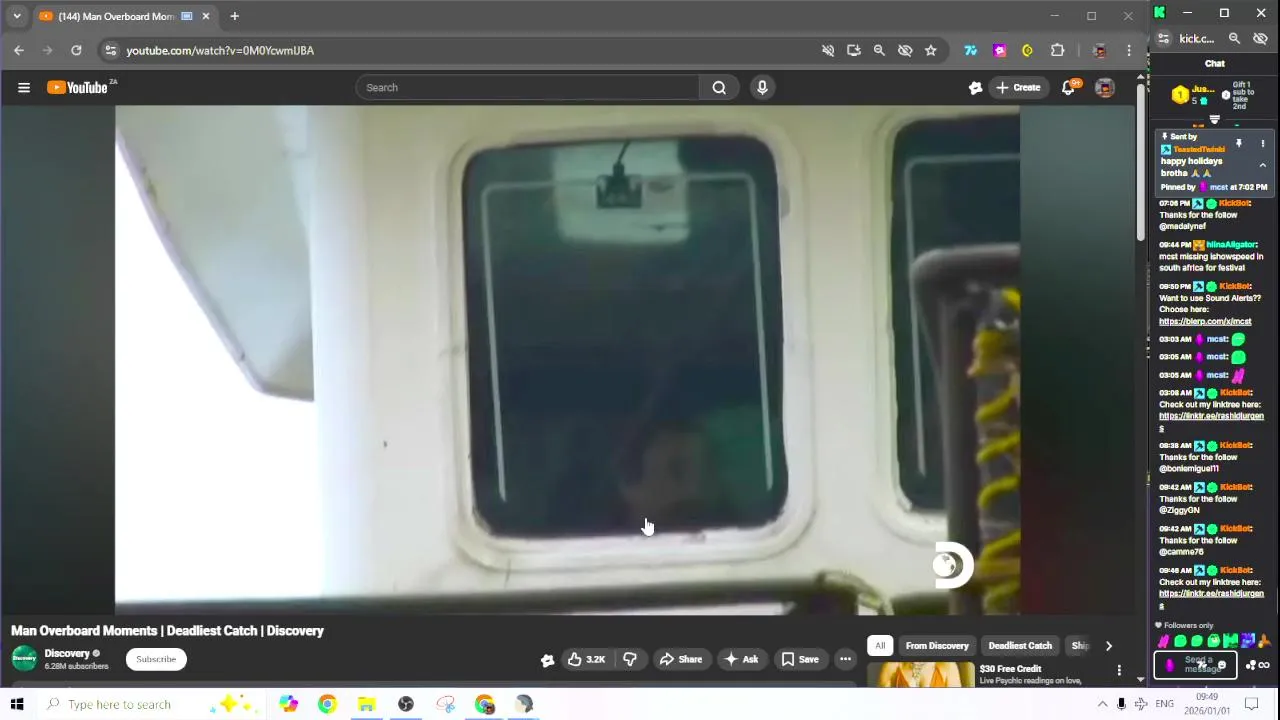Click the Send a message chat box
Screen dimensions: 1280x720
coord(1196,665)
